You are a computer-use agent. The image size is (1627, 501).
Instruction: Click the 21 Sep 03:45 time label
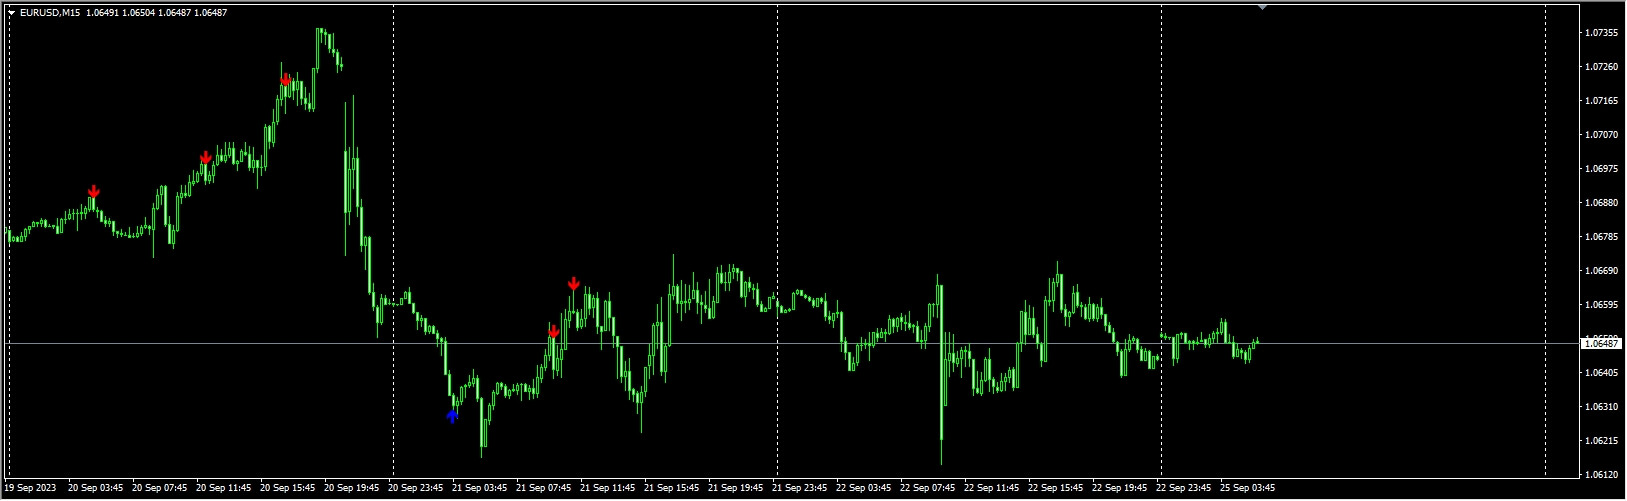480,488
